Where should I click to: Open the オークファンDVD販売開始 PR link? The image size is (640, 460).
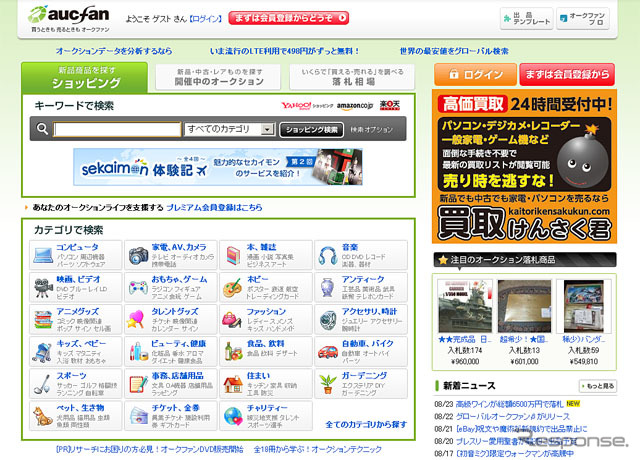click(149, 449)
